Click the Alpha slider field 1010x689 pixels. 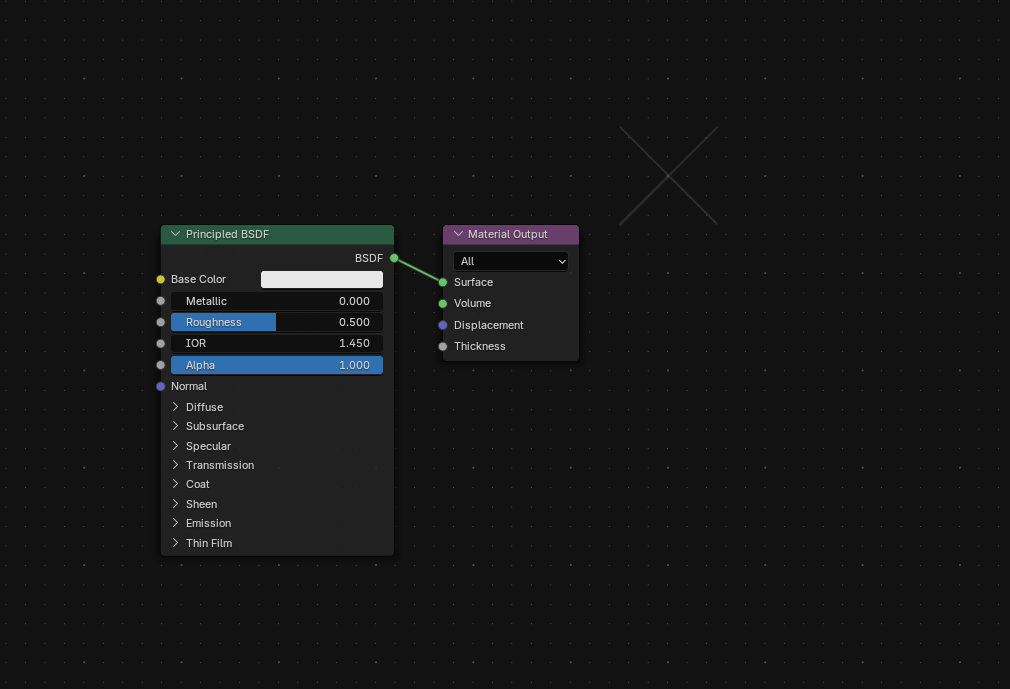coord(277,365)
